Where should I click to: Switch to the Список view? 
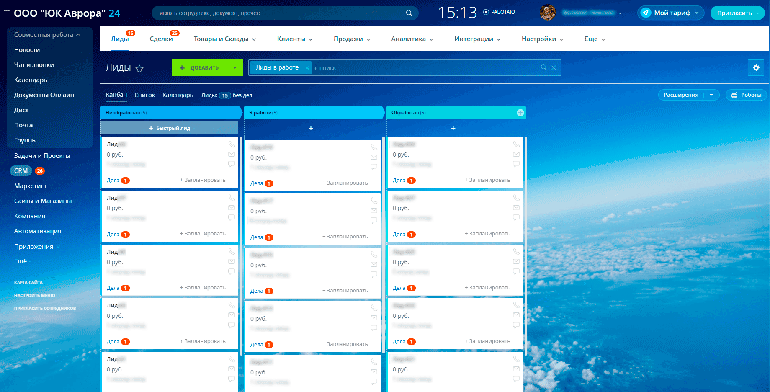click(x=144, y=95)
